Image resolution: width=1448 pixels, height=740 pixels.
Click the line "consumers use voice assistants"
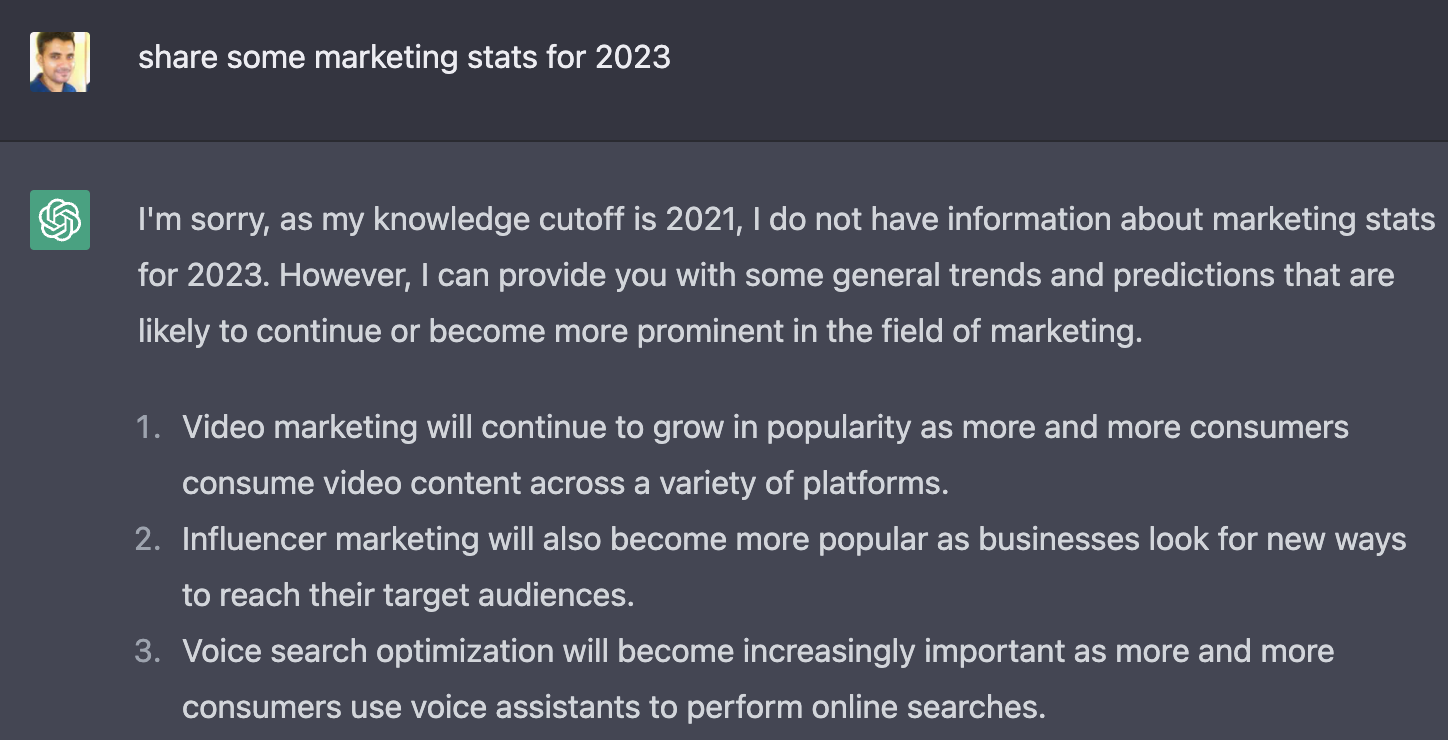tap(613, 707)
